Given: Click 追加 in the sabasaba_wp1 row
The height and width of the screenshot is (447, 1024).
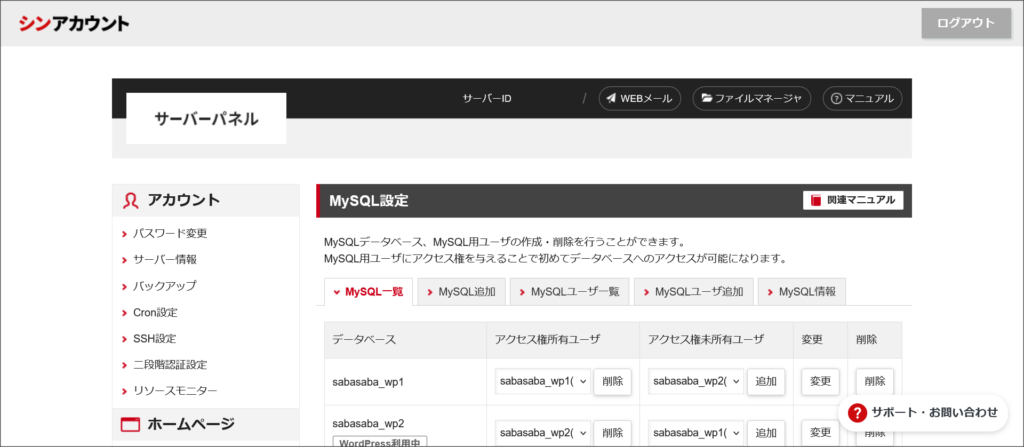Looking at the screenshot, I should point(766,382).
